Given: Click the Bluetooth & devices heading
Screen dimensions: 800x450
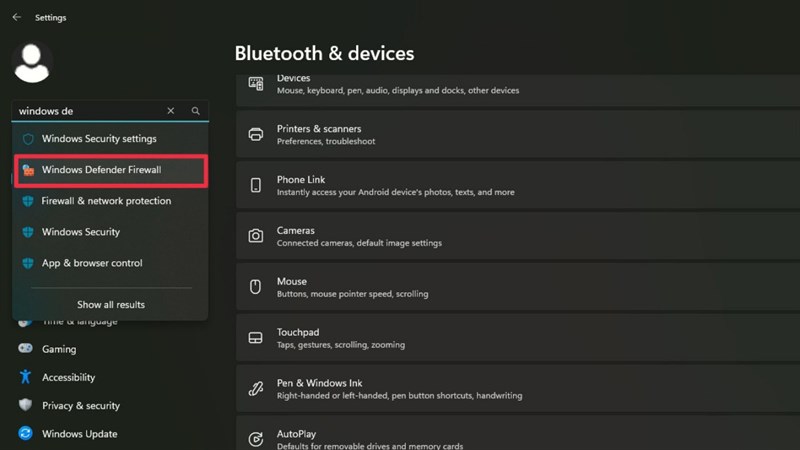Looking at the screenshot, I should pyautogui.click(x=324, y=54).
